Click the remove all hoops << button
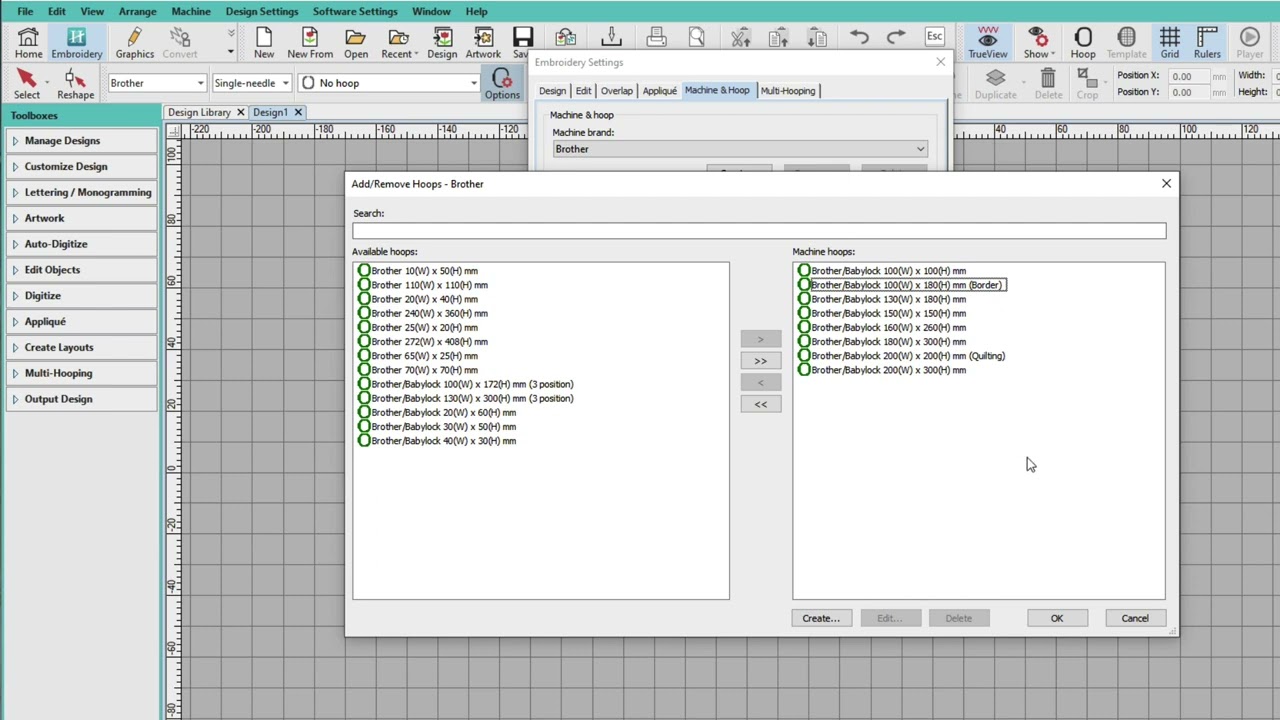 (x=761, y=404)
